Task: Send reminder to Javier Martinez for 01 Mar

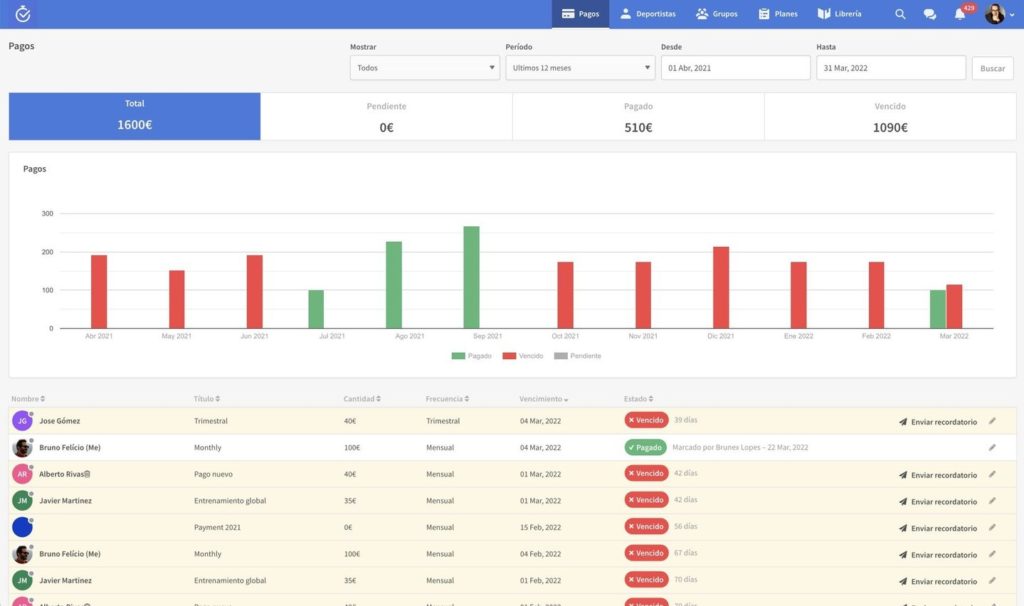Action: pos(937,502)
